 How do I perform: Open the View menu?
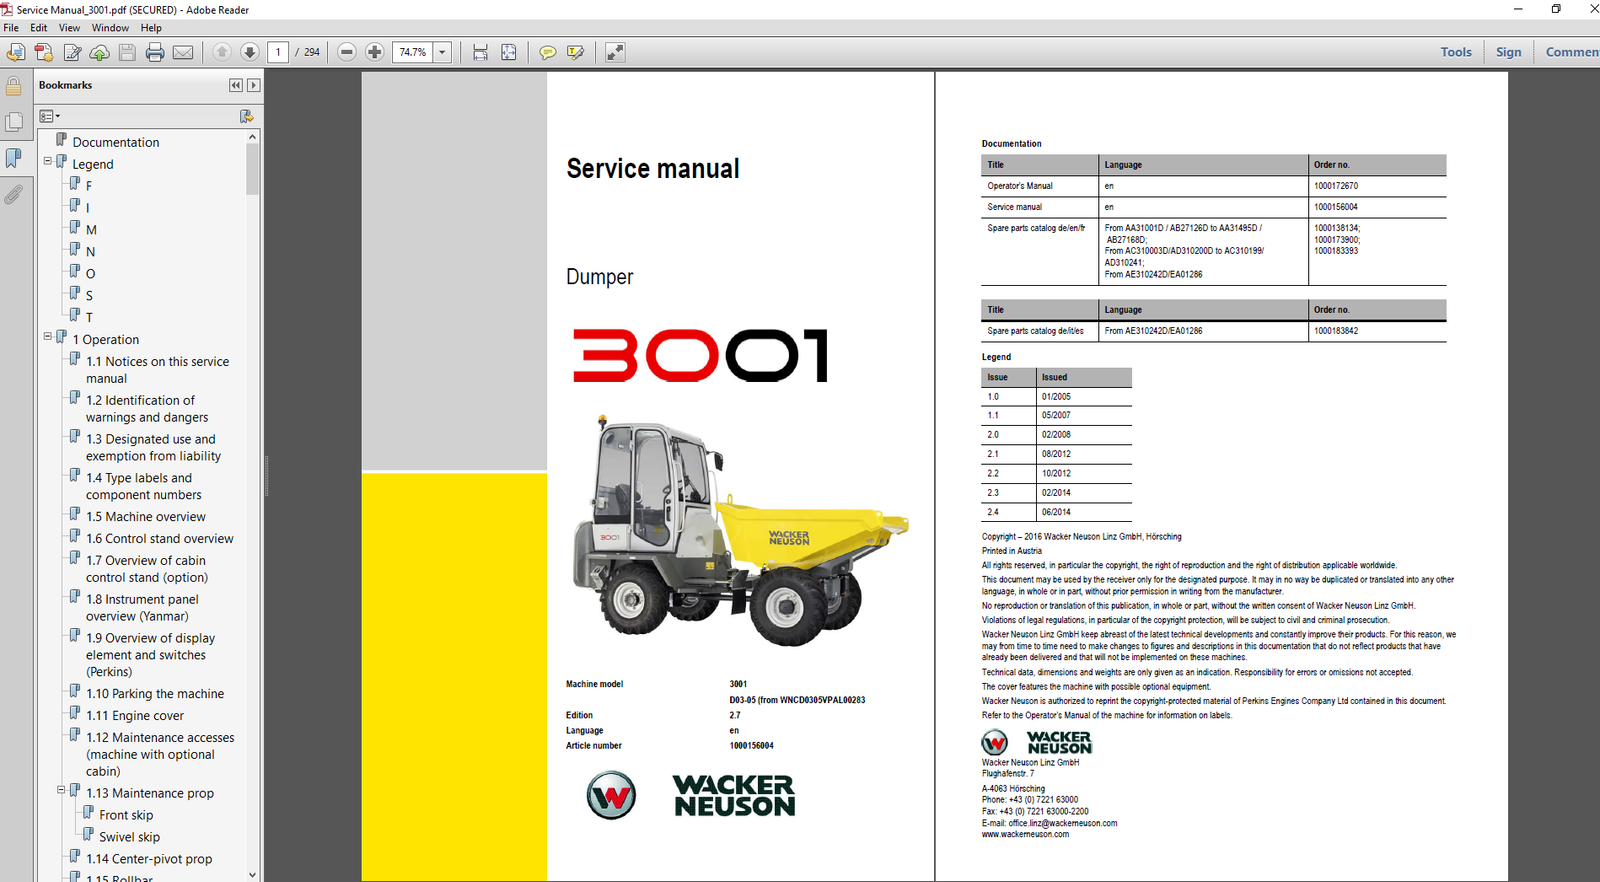point(69,28)
